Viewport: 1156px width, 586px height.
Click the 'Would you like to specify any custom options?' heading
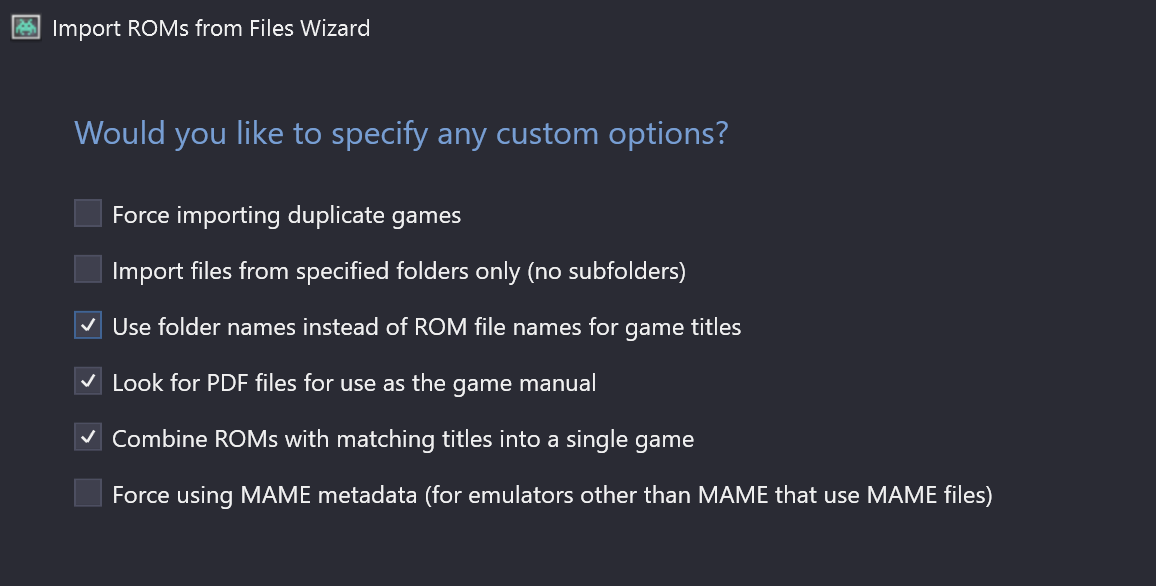pyautogui.click(x=401, y=133)
